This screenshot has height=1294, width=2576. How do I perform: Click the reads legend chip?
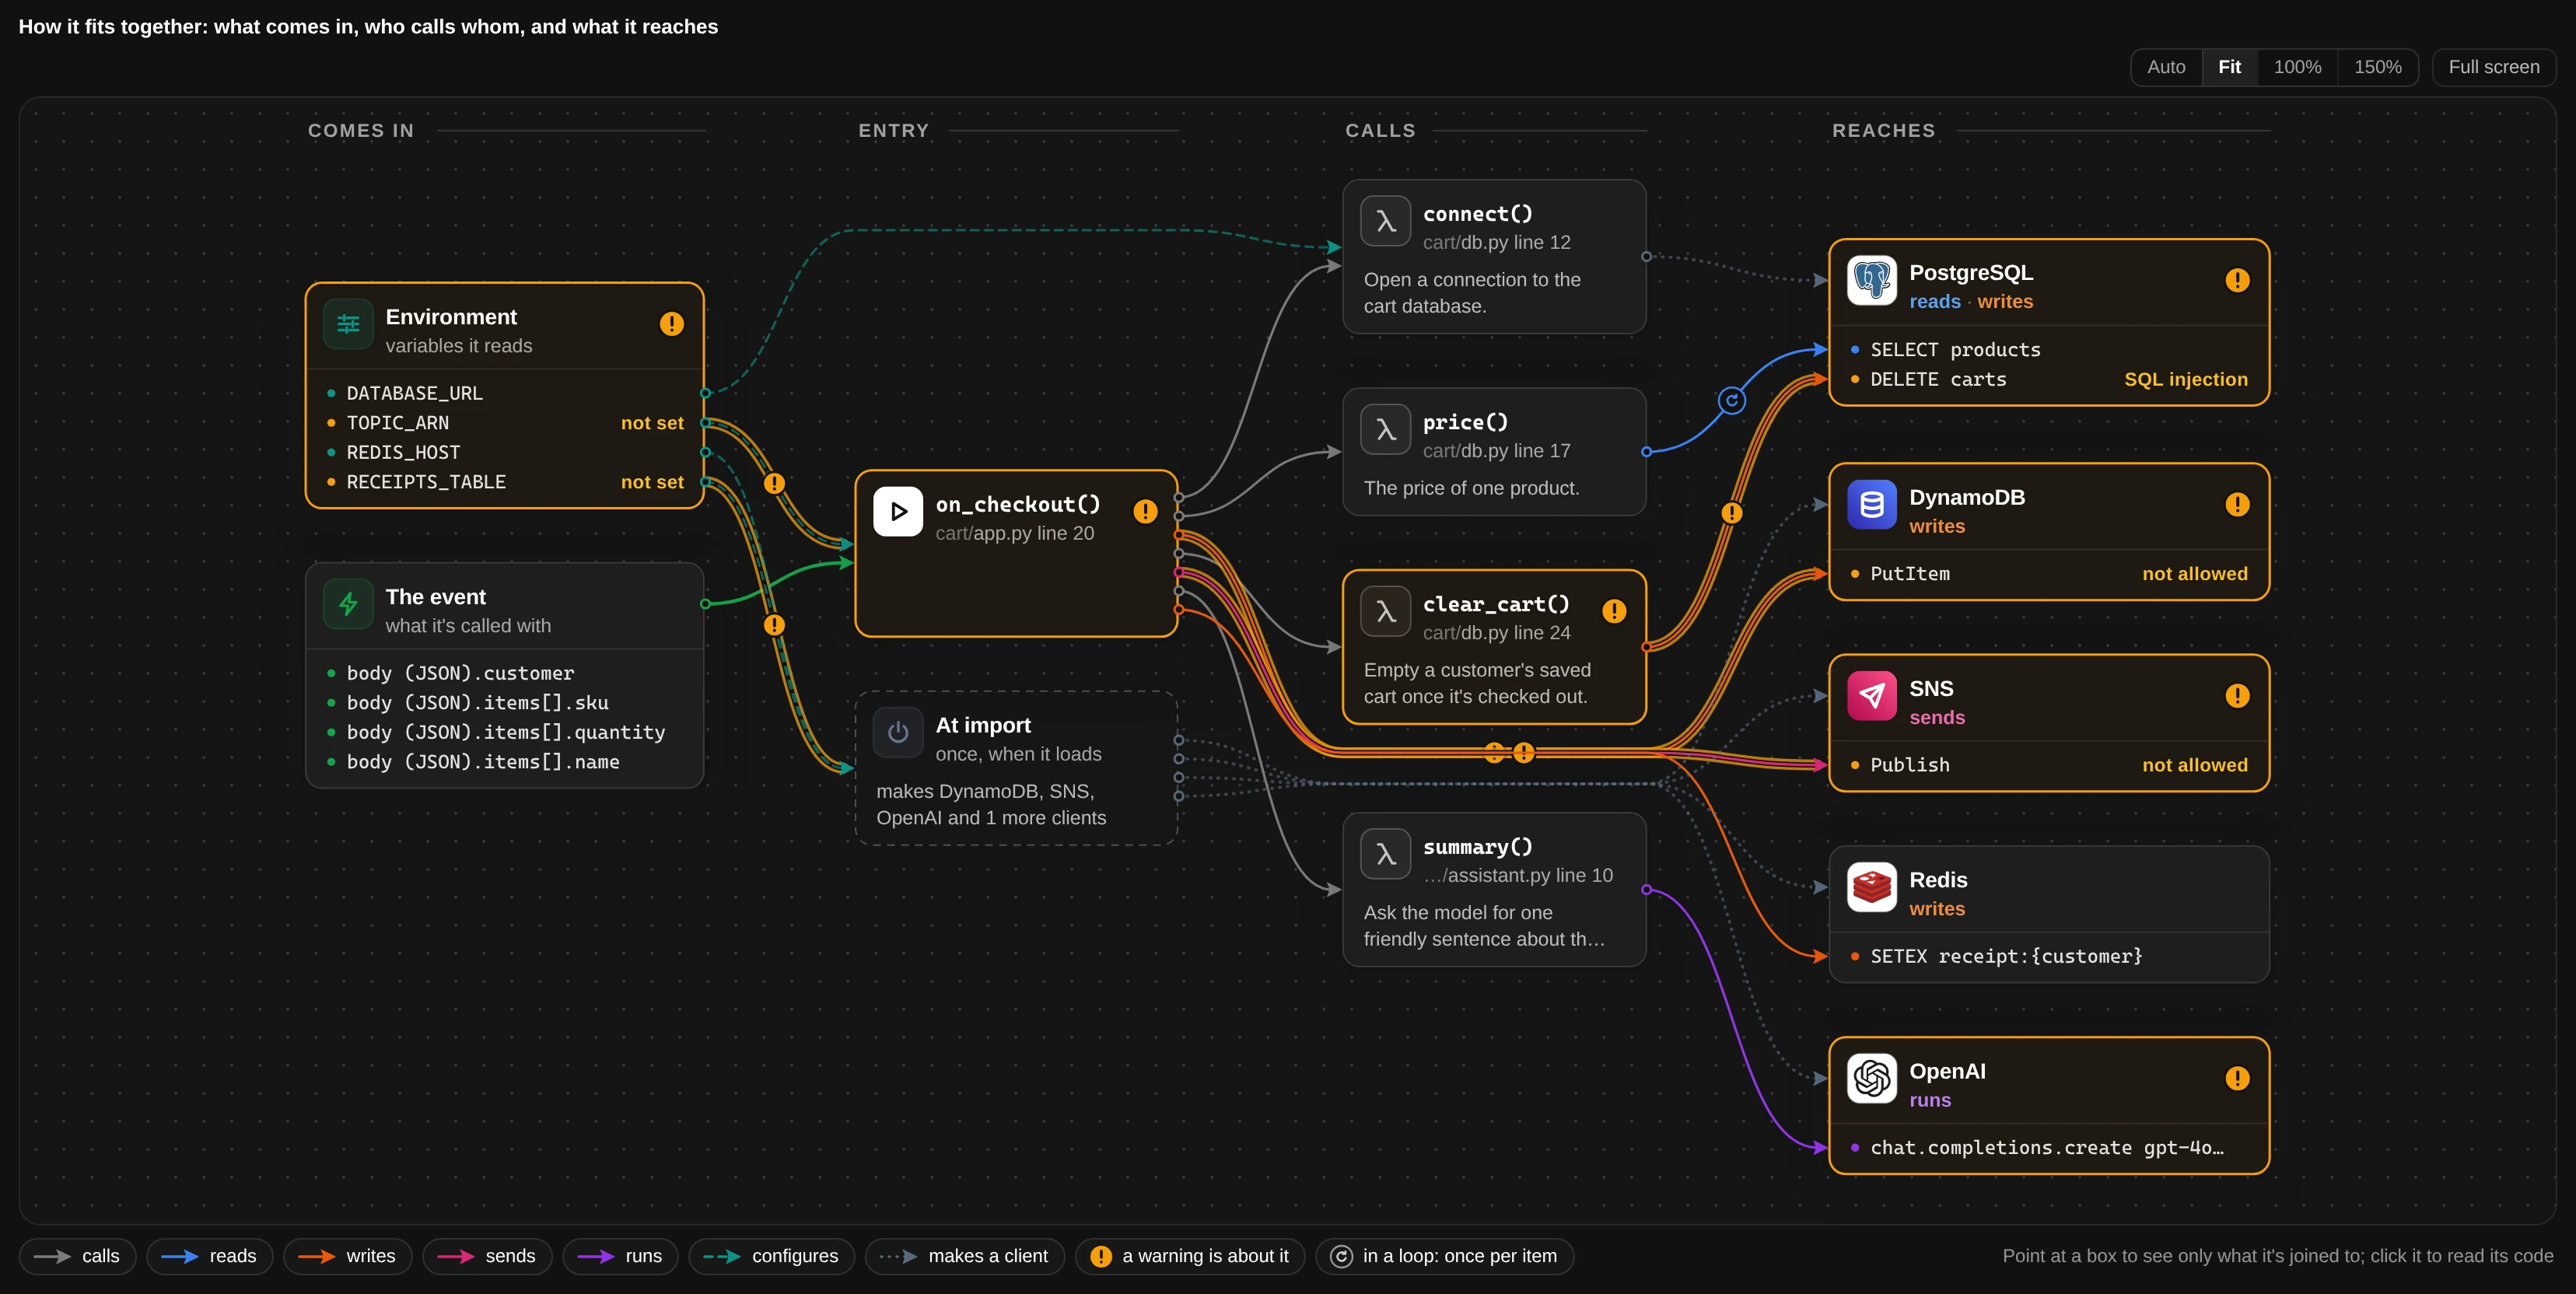[209, 1256]
